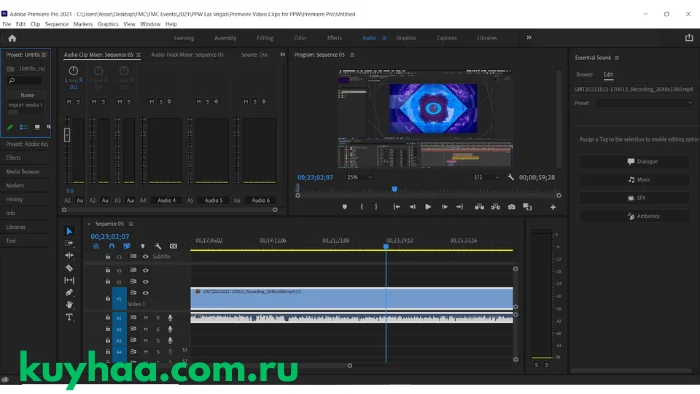The width and height of the screenshot is (700, 394).
Task: Export Frame with camera icon
Action: point(512,207)
